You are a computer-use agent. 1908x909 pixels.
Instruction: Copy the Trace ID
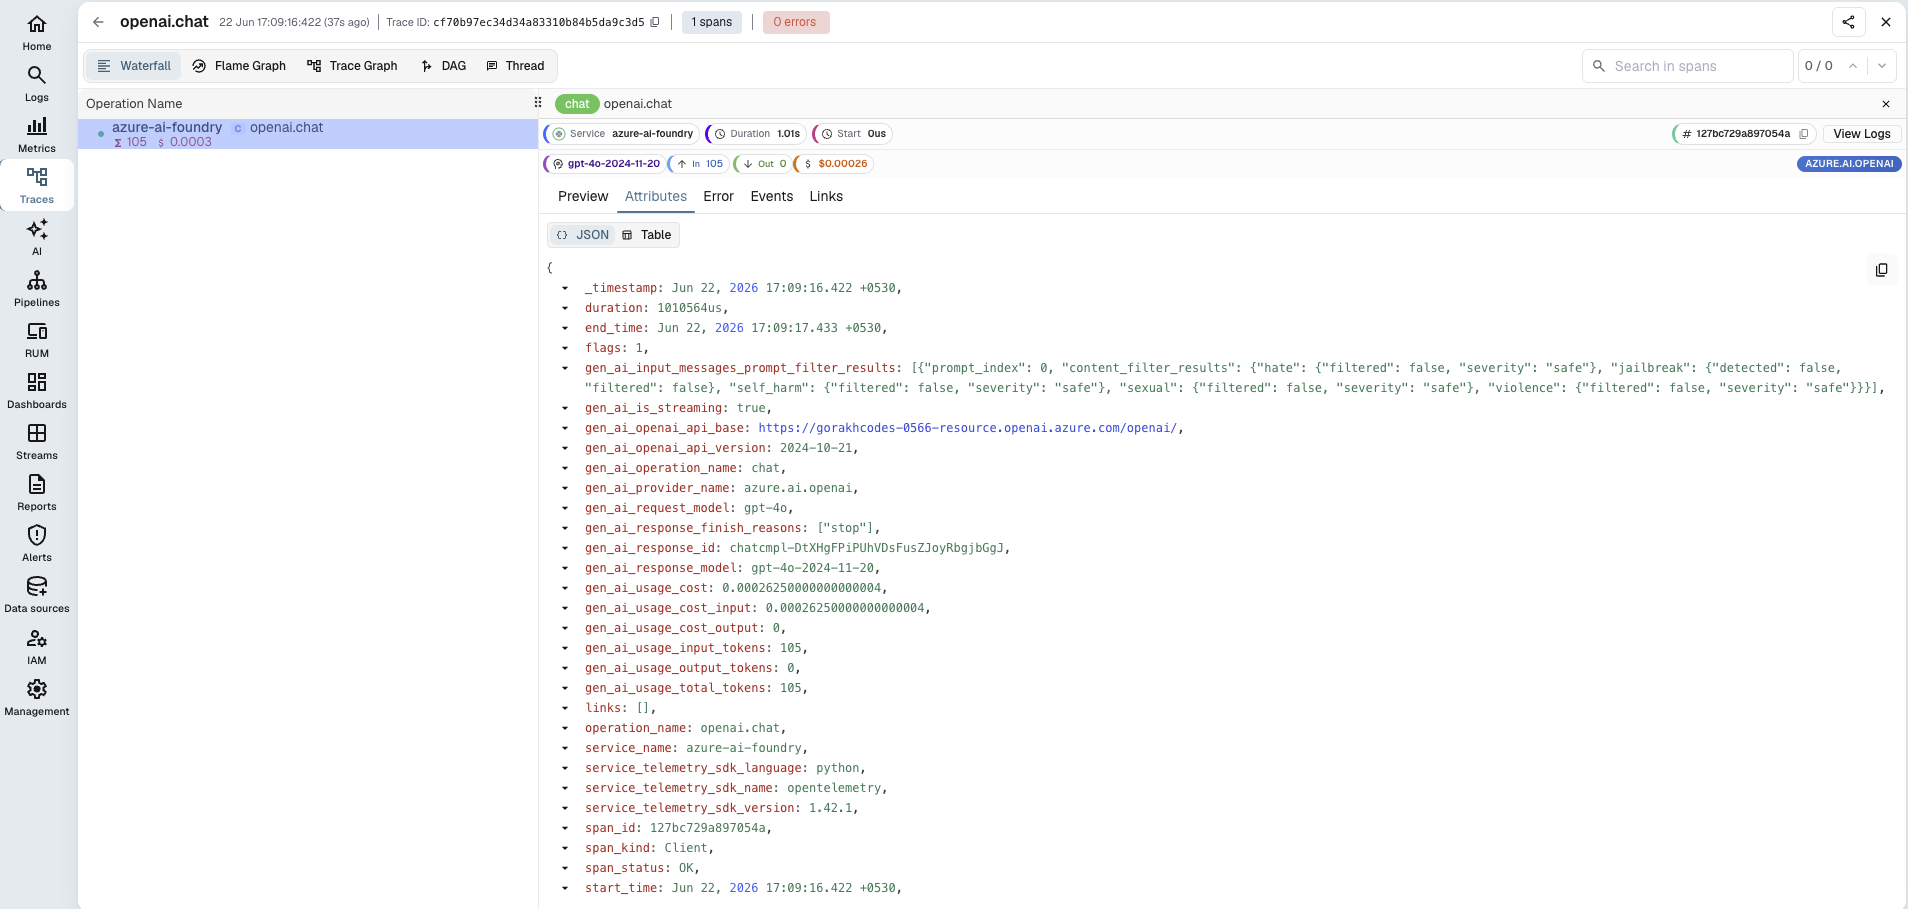(x=655, y=22)
